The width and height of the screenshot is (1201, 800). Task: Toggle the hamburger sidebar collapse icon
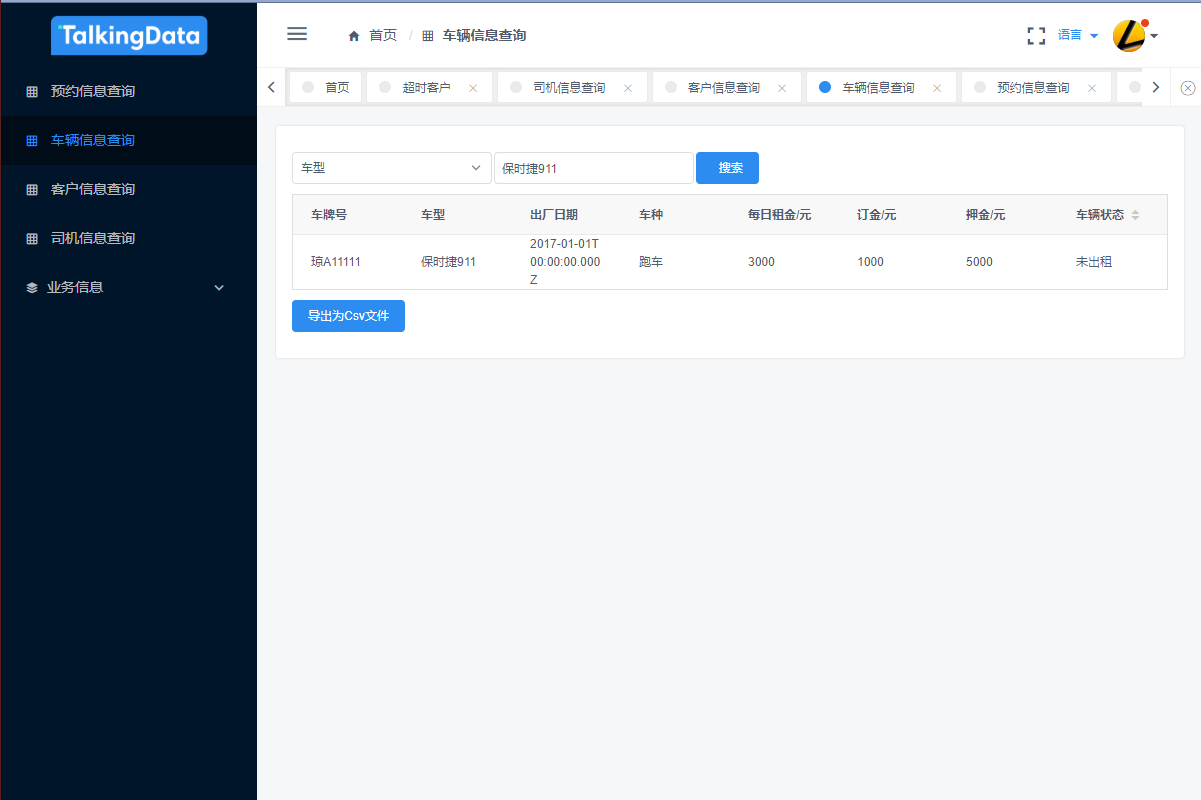point(297,34)
